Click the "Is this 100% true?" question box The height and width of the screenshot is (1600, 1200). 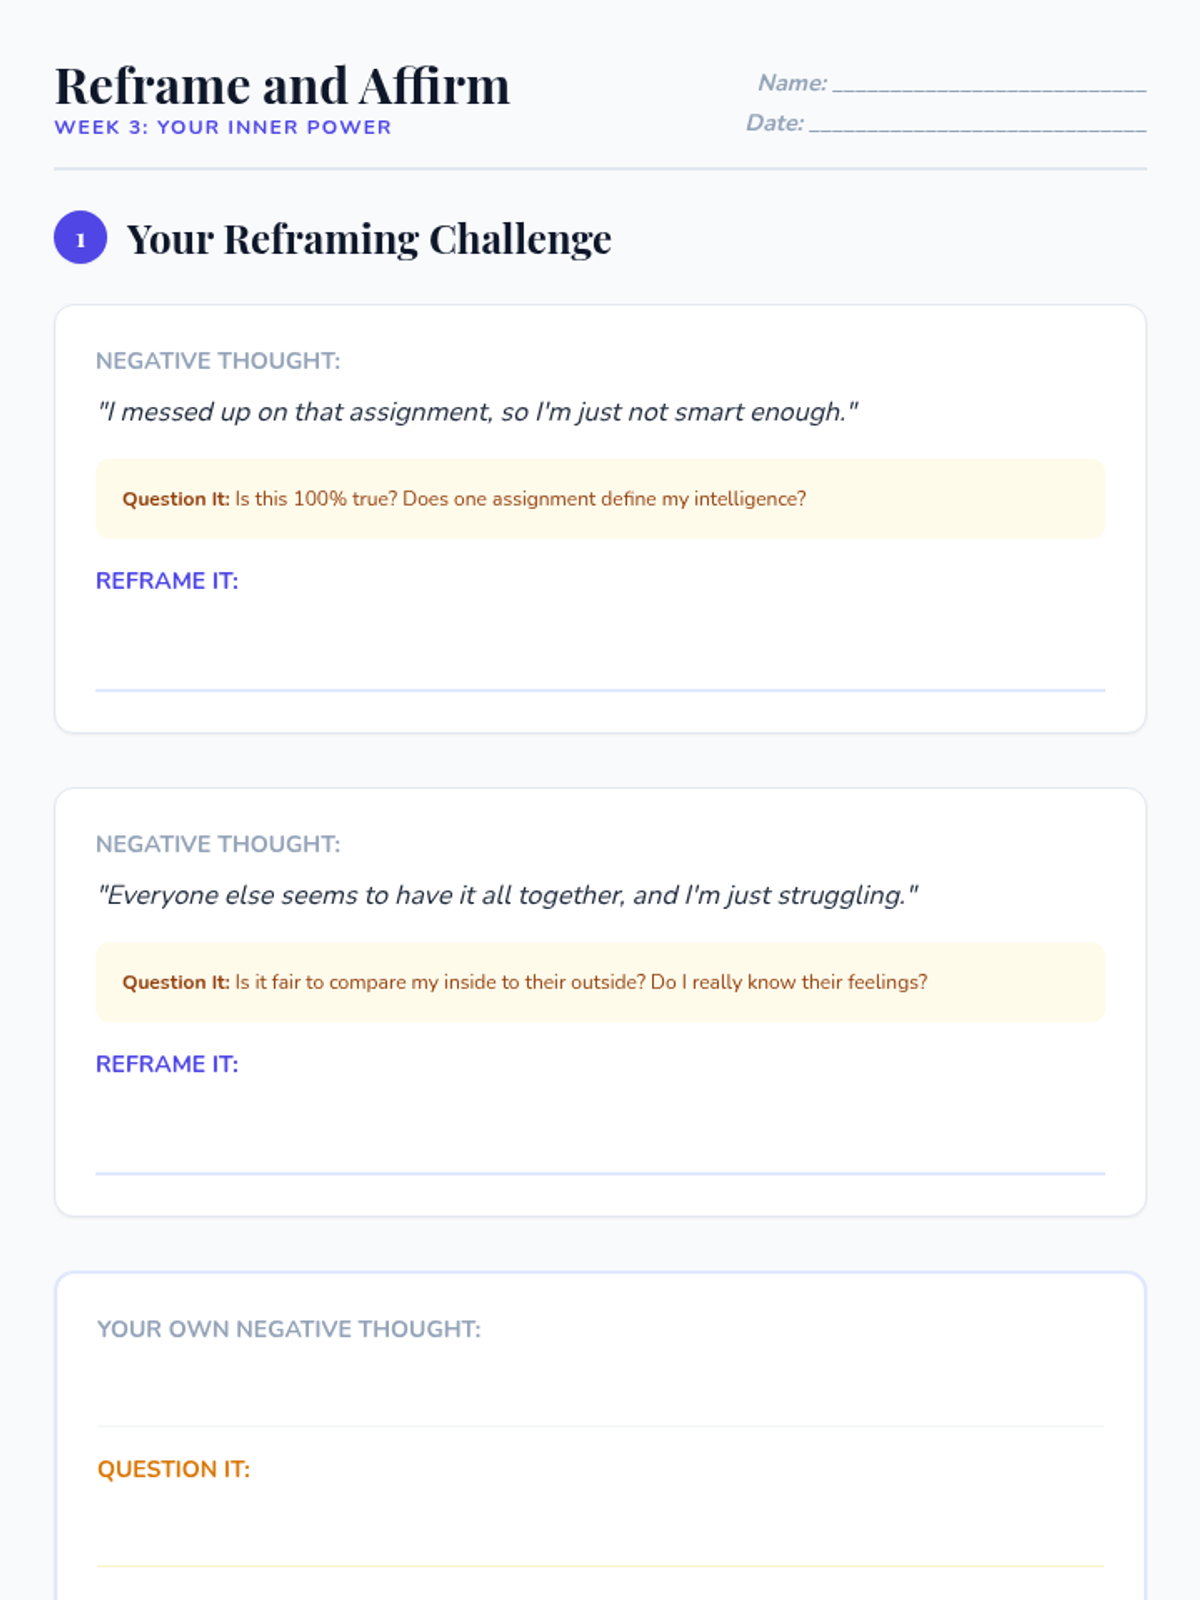(x=600, y=499)
